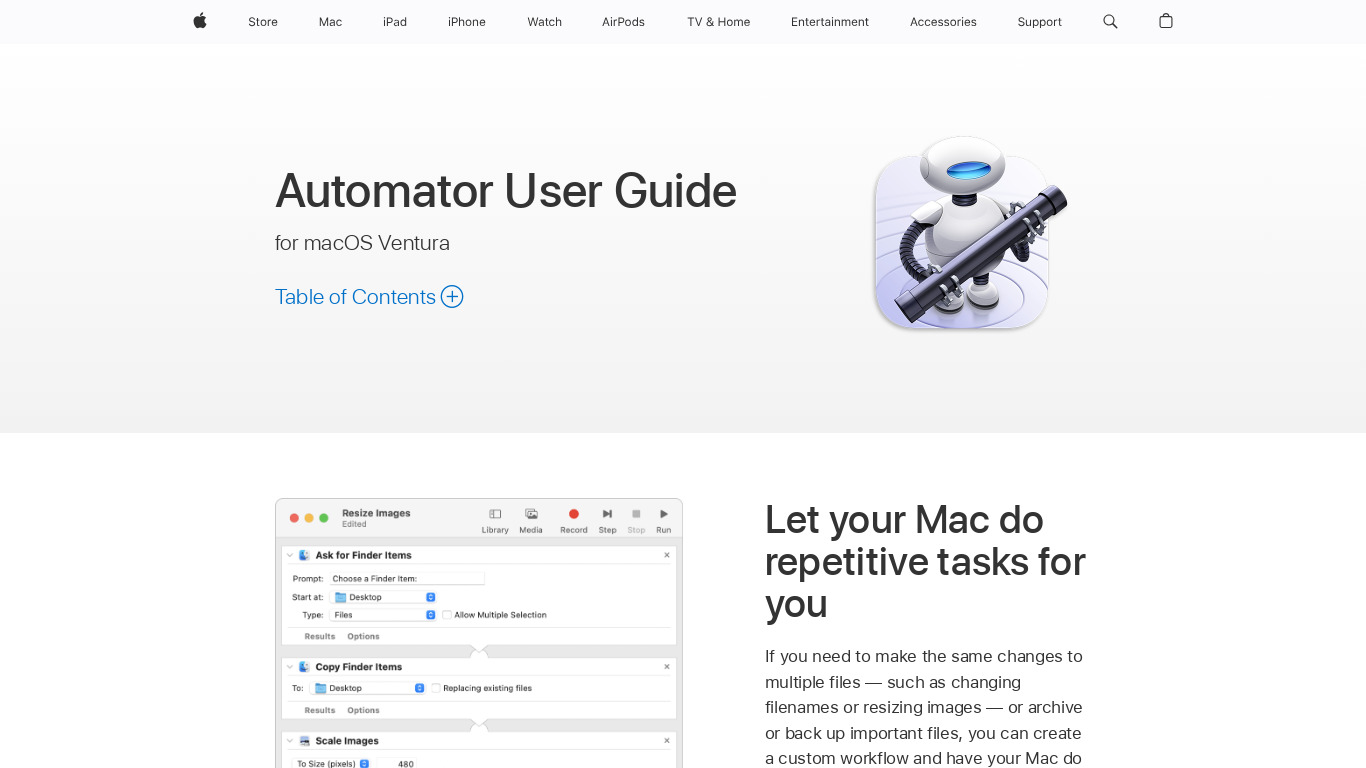This screenshot has height=768, width=1366.
Task: Collapse the Copy Finder Items action
Action: click(290, 667)
